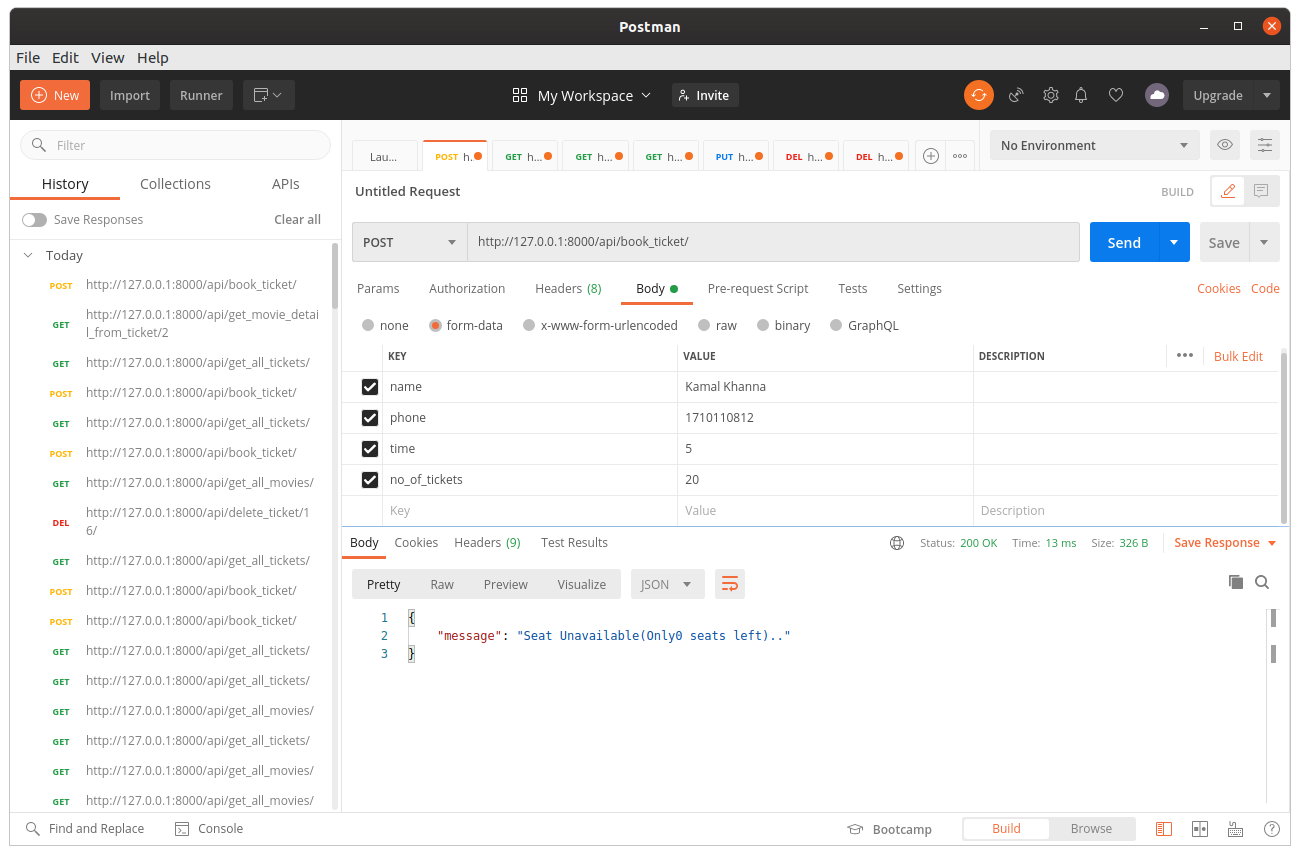This screenshot has height=855, width=1300.
Task: Click the sync status icon
Action: coord(978,95)
